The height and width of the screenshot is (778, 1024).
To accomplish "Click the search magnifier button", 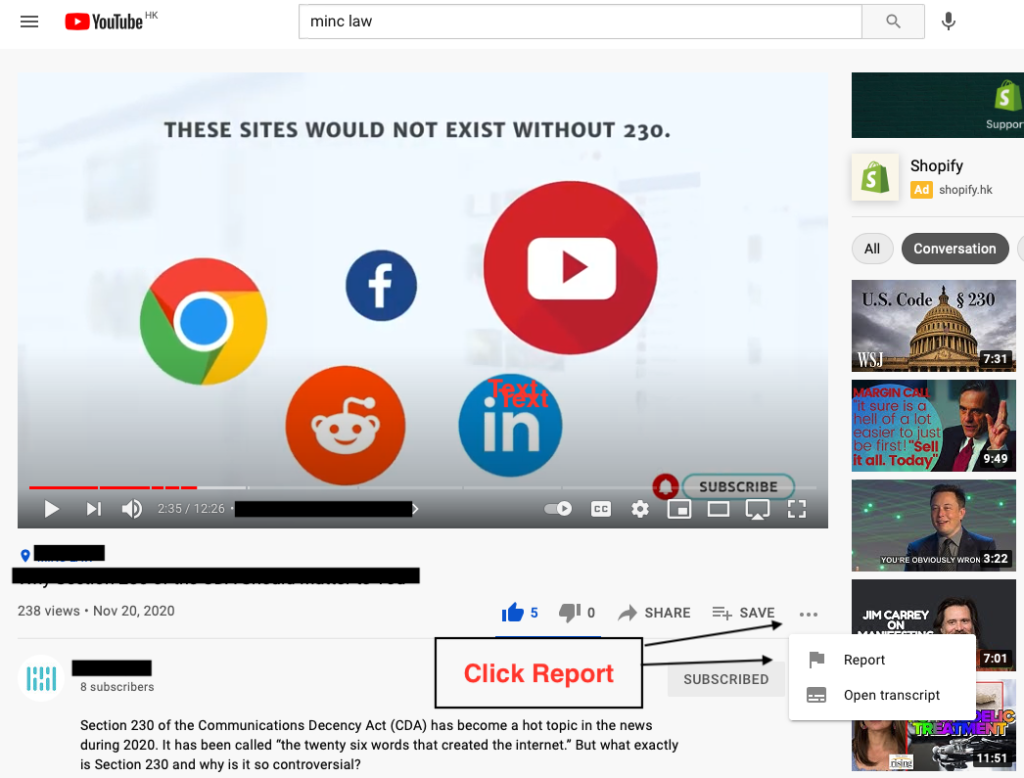I will (893, 22).
